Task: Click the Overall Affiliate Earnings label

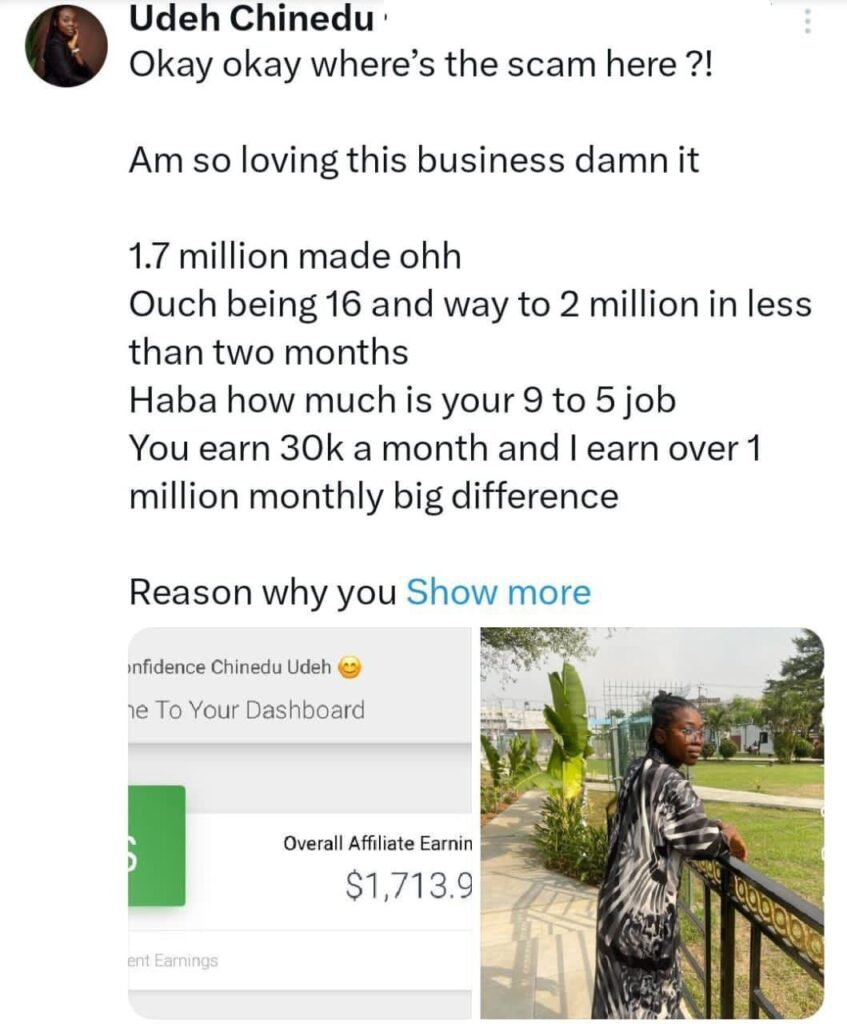Action: point(376,844)
